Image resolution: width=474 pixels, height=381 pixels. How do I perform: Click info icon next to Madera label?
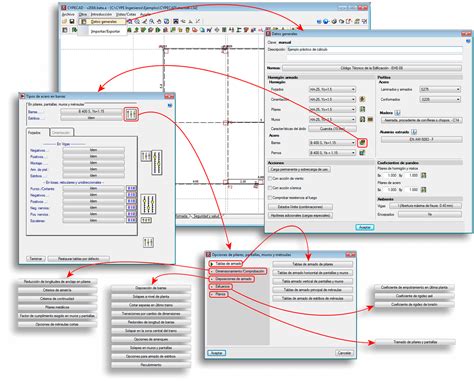tap(398, 113)
